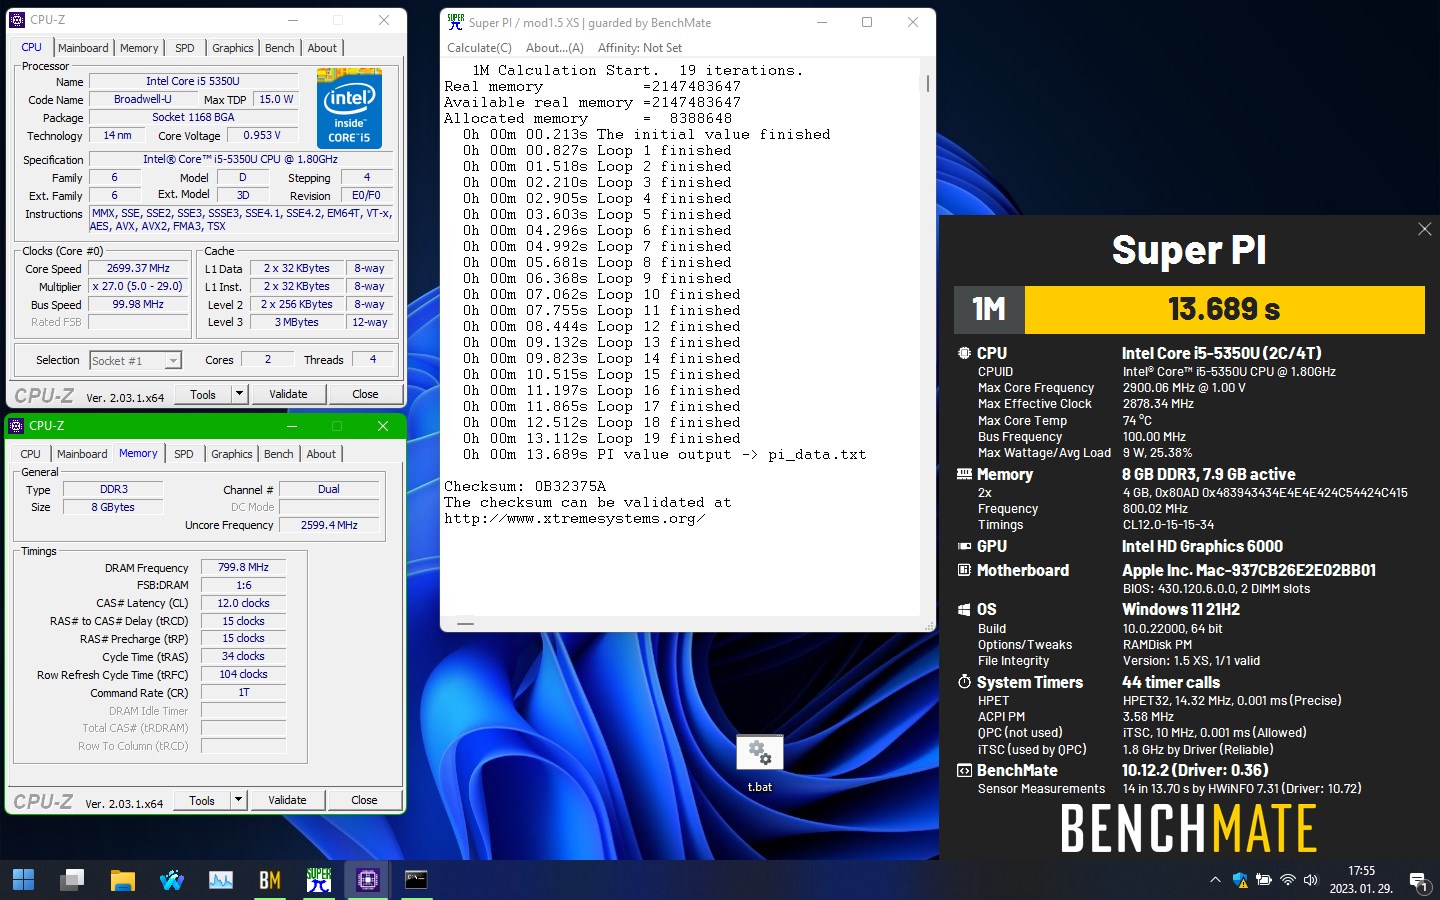Image resolution: width=1440 pixels, height=900 pixels.
Task: Show hidden system tray icons
Action: point(1215,880)
